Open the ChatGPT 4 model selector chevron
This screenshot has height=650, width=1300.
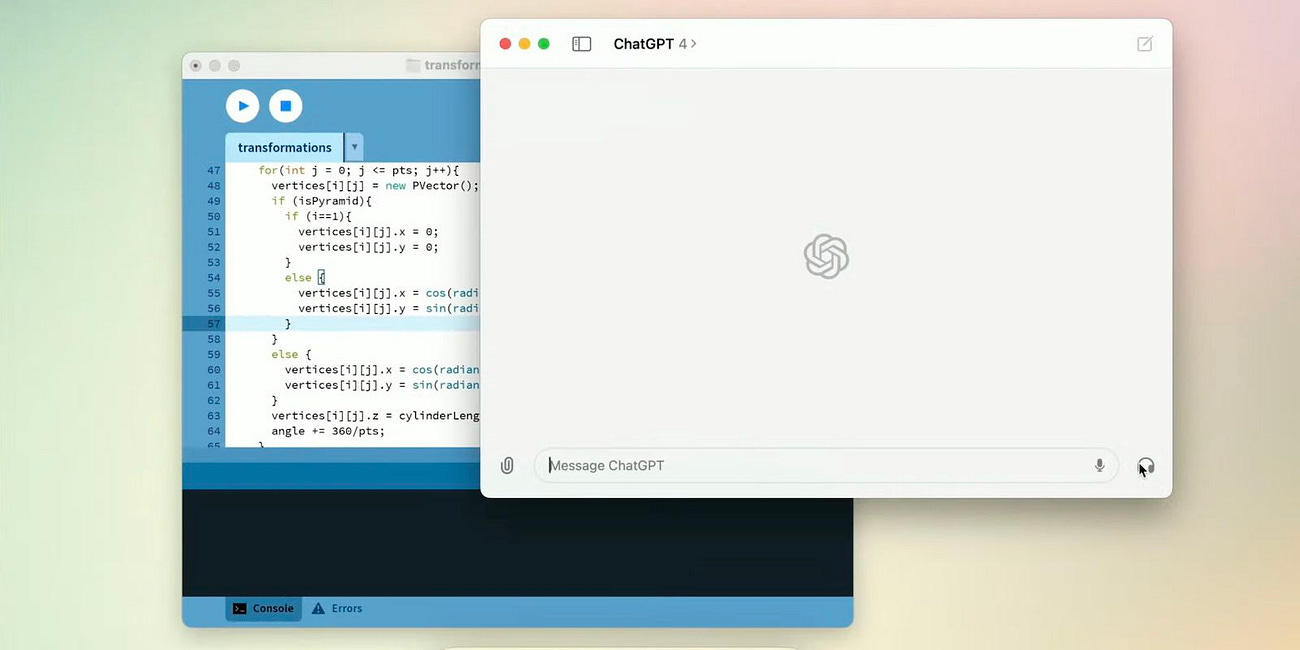[694, 43]
